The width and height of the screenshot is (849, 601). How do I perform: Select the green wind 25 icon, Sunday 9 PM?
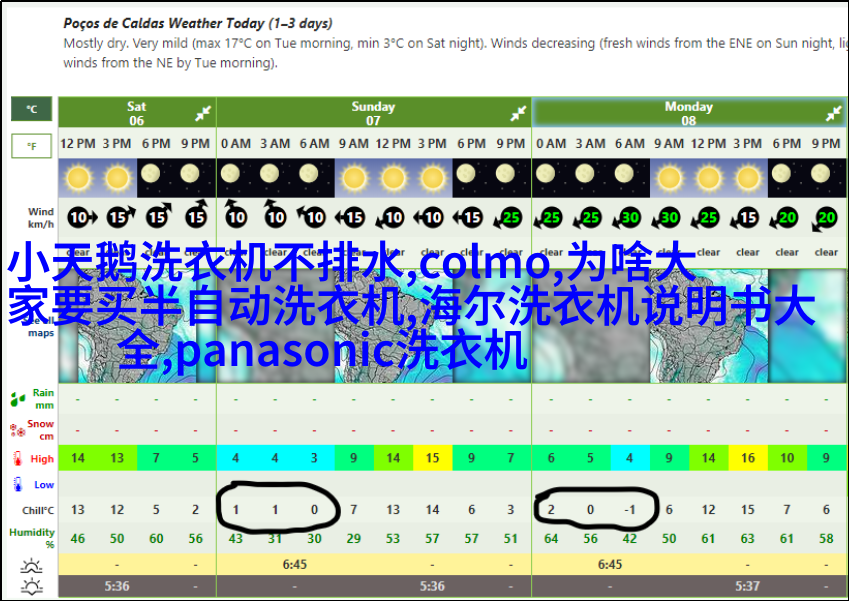tap(507, 218)
